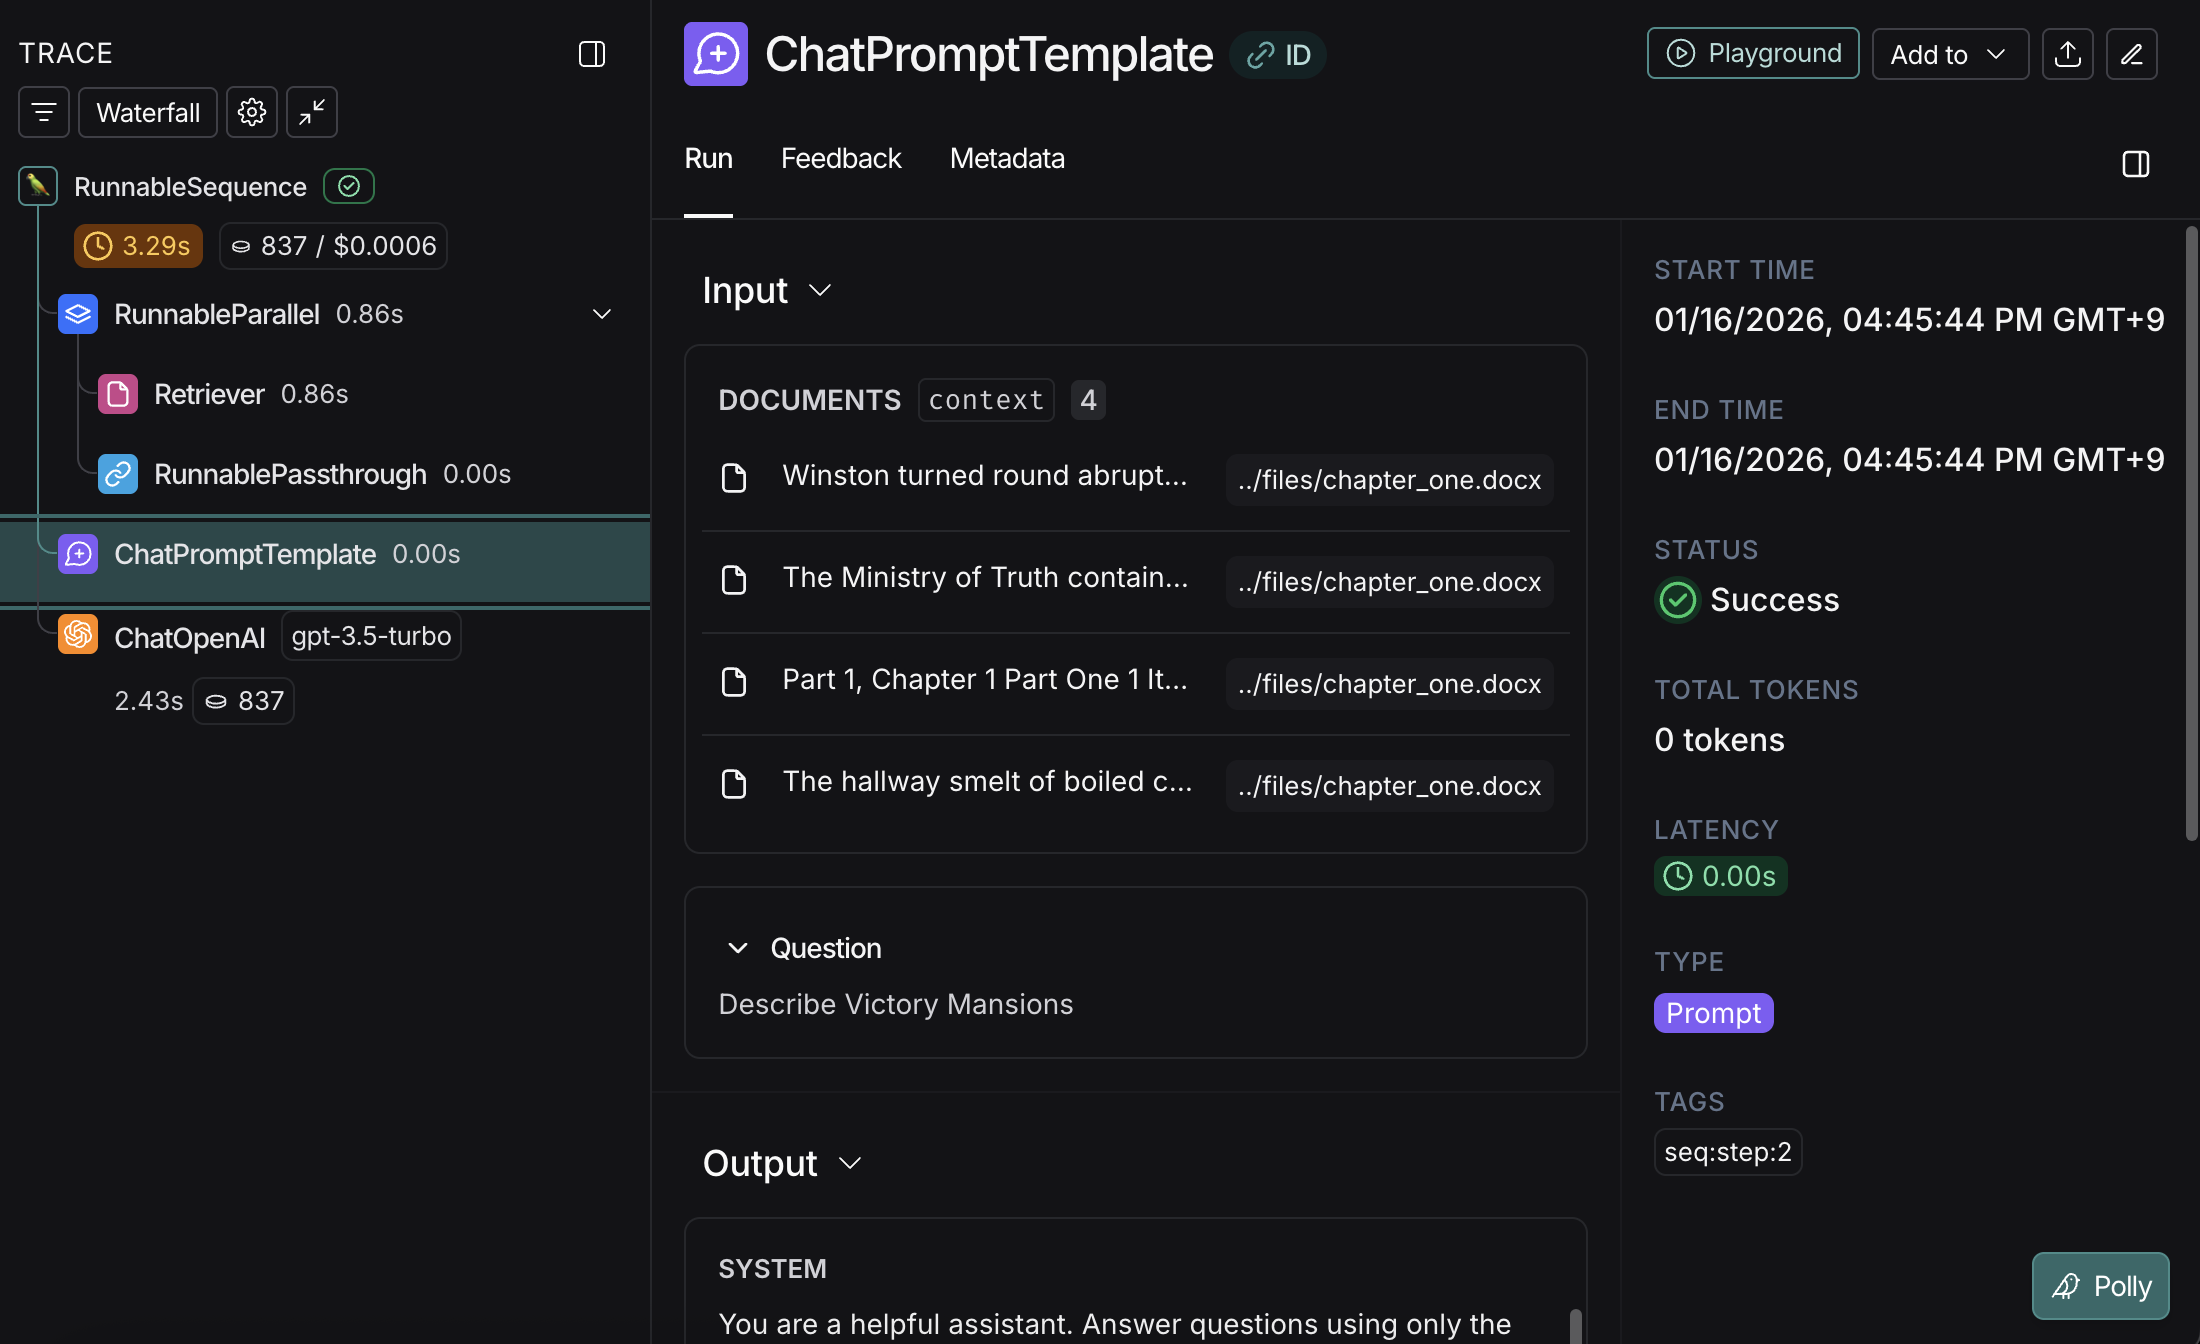Collapse the Question field
This screenshot has height=1344, width=2200.
(x=738, y=948)
